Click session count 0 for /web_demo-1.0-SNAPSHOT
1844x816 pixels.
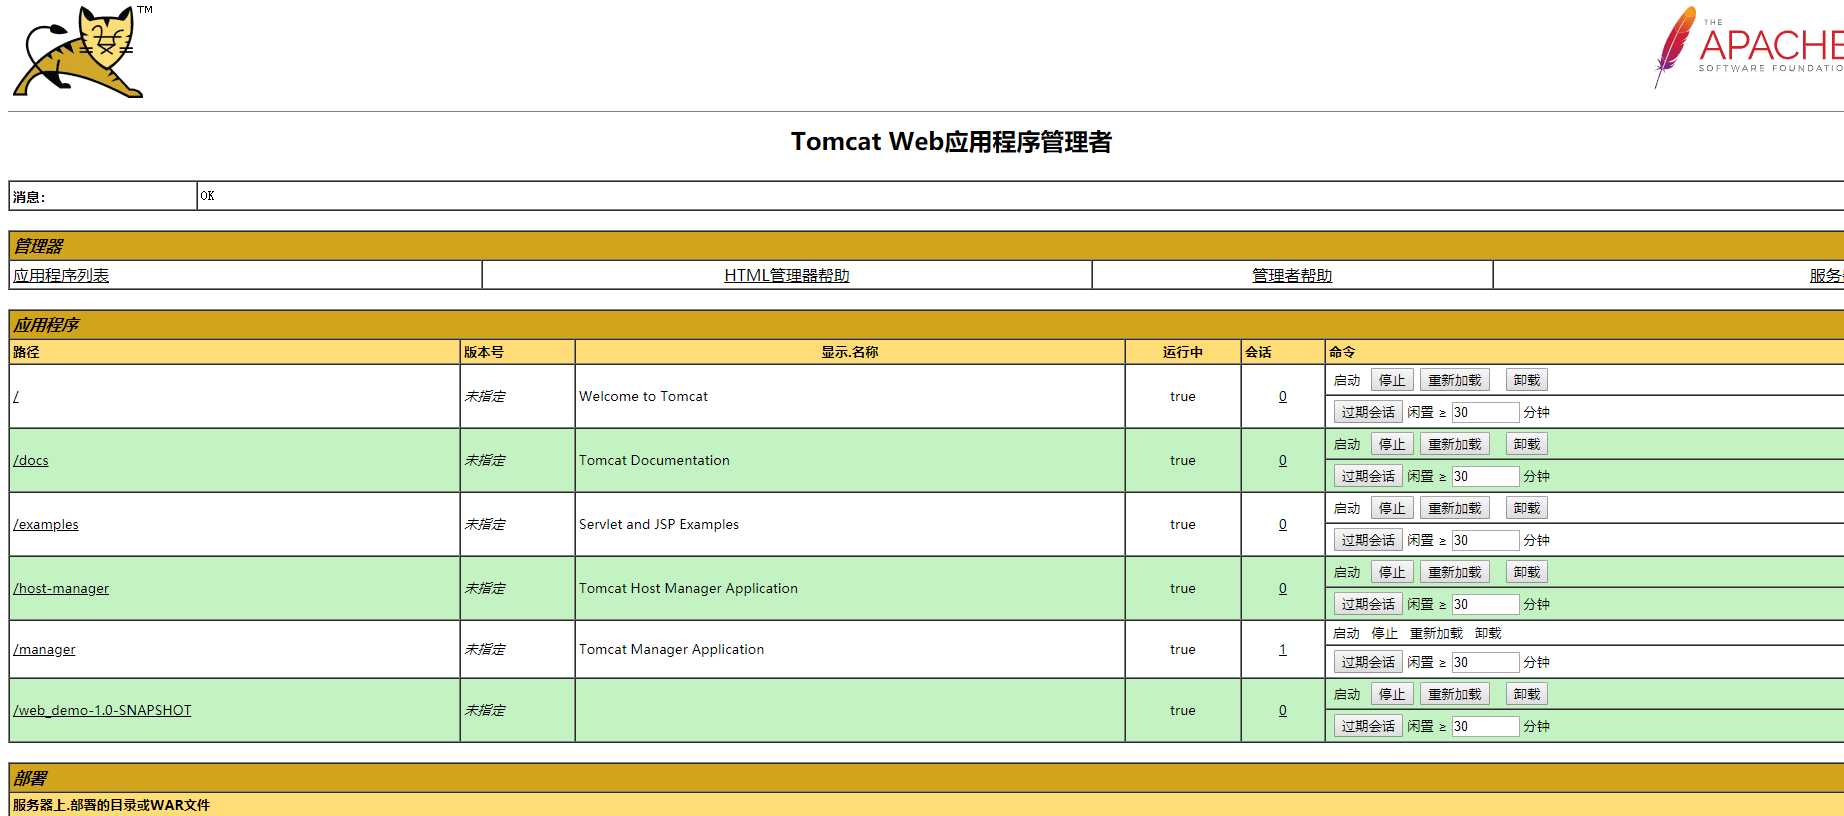pyautogui.click(x=1283, y=710)
